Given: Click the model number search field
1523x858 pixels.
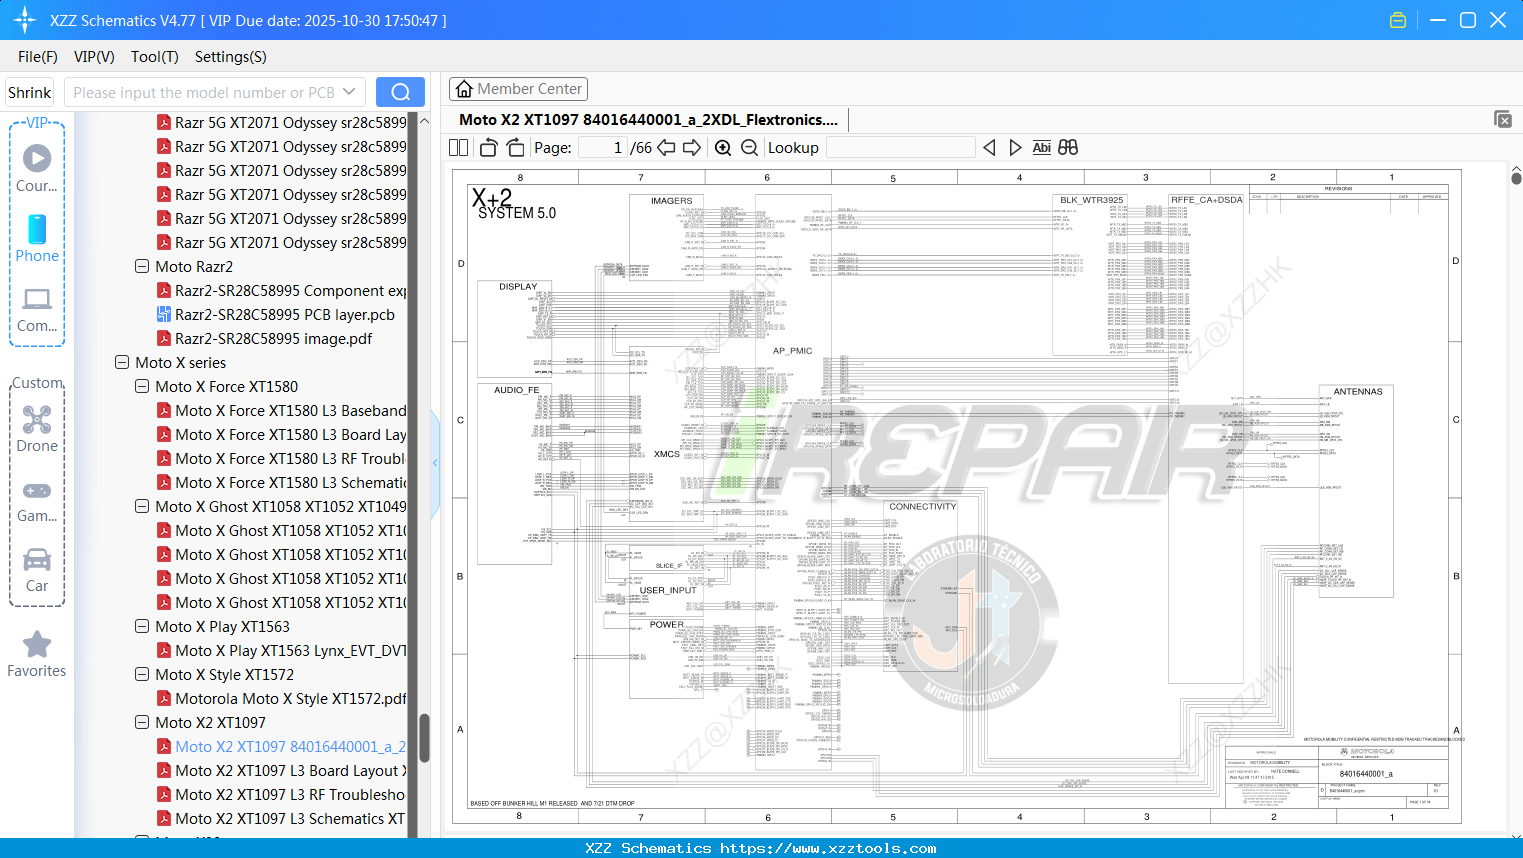Looking at the screenshot, I should 202,92.
